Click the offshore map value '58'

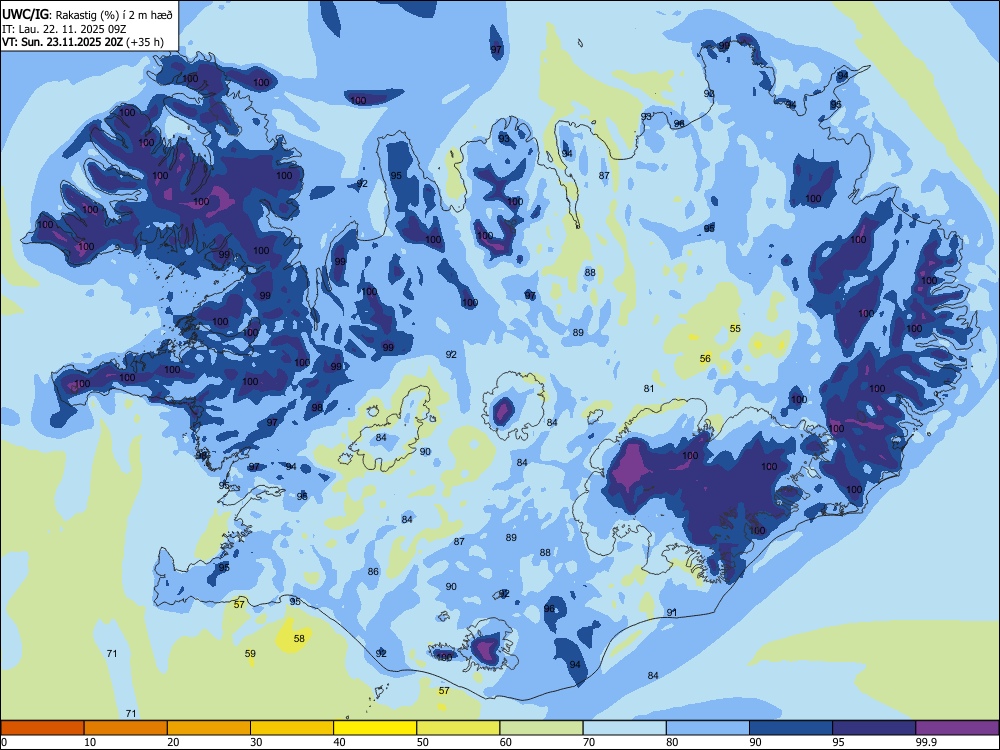tap(298, 638)
